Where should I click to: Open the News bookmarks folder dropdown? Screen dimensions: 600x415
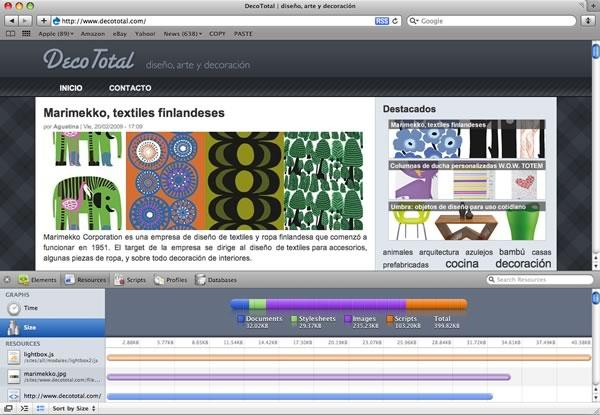pyautogui.click(x=183, y=34)
